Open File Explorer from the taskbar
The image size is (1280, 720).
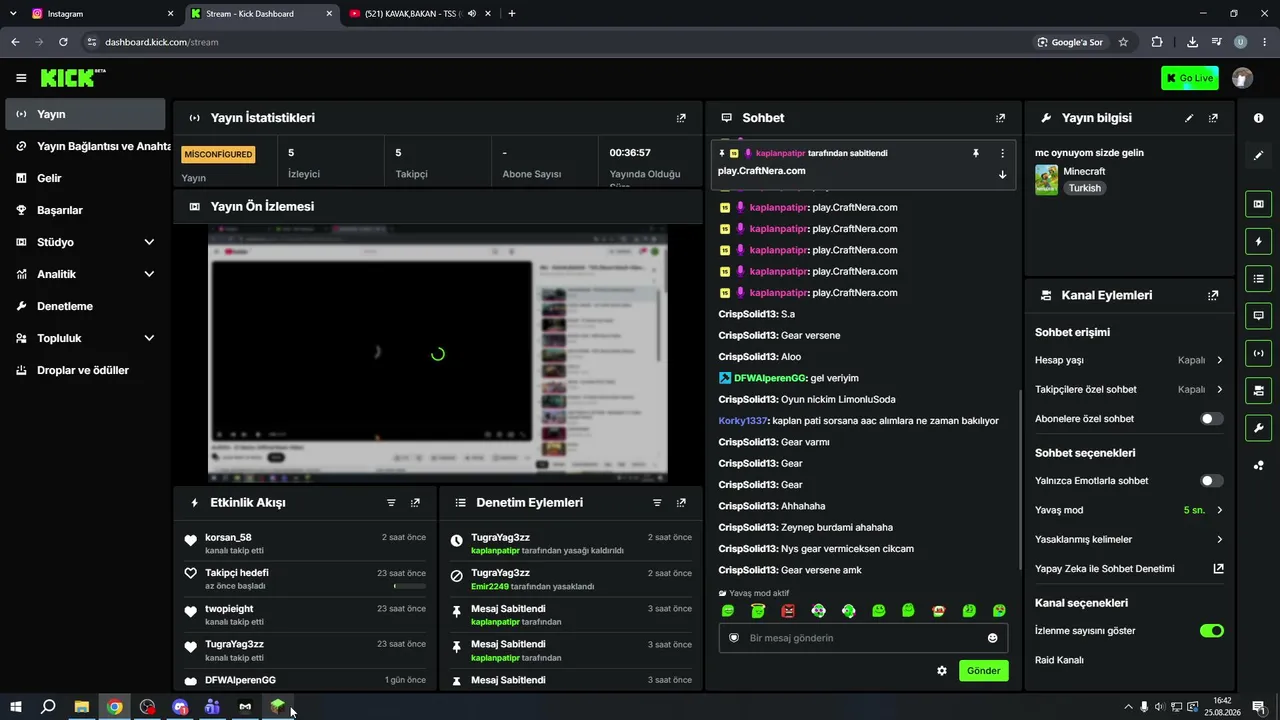(x=81, y=707)
